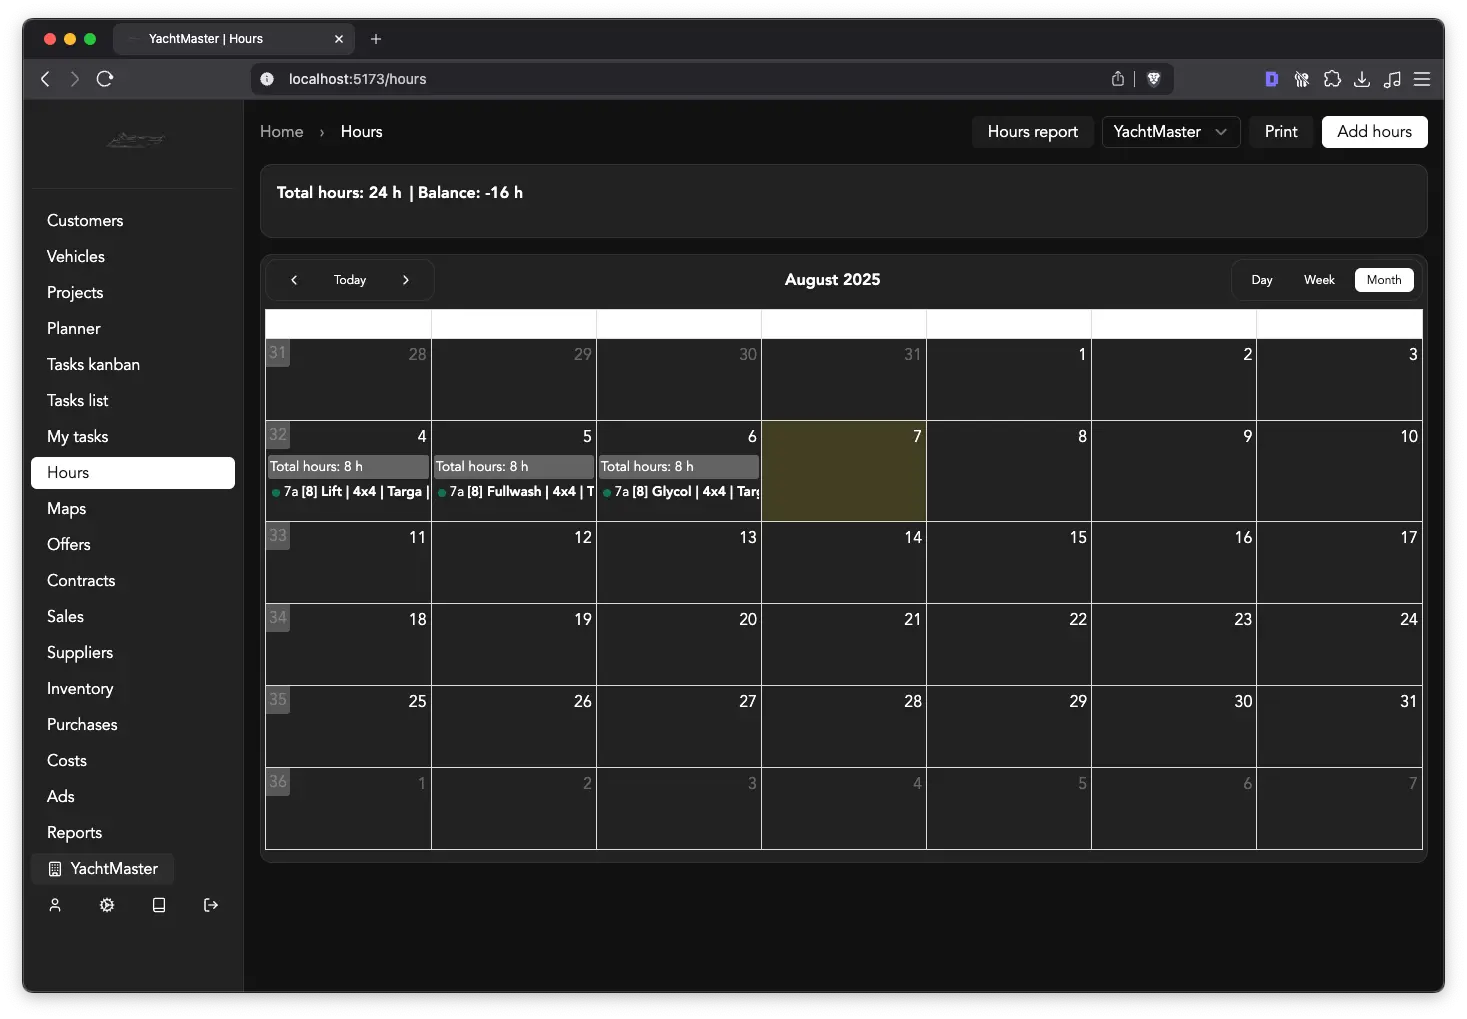Click the user profile icon in sidebar

55,905
